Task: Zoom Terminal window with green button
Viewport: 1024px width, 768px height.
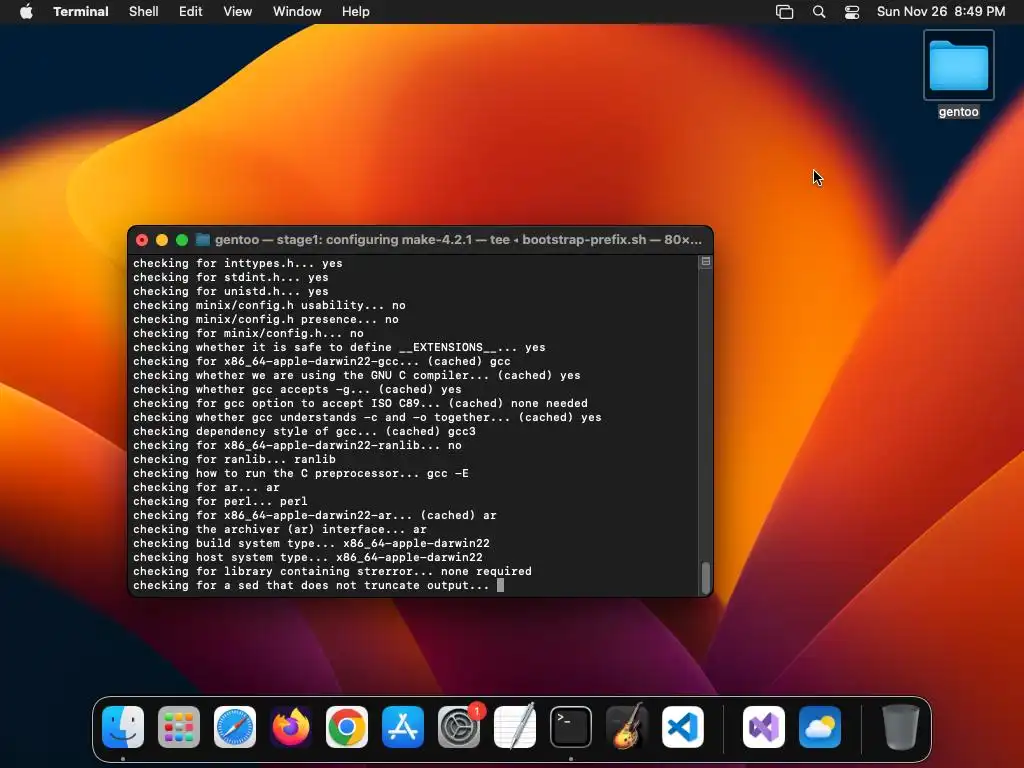Action: point(182,240)
